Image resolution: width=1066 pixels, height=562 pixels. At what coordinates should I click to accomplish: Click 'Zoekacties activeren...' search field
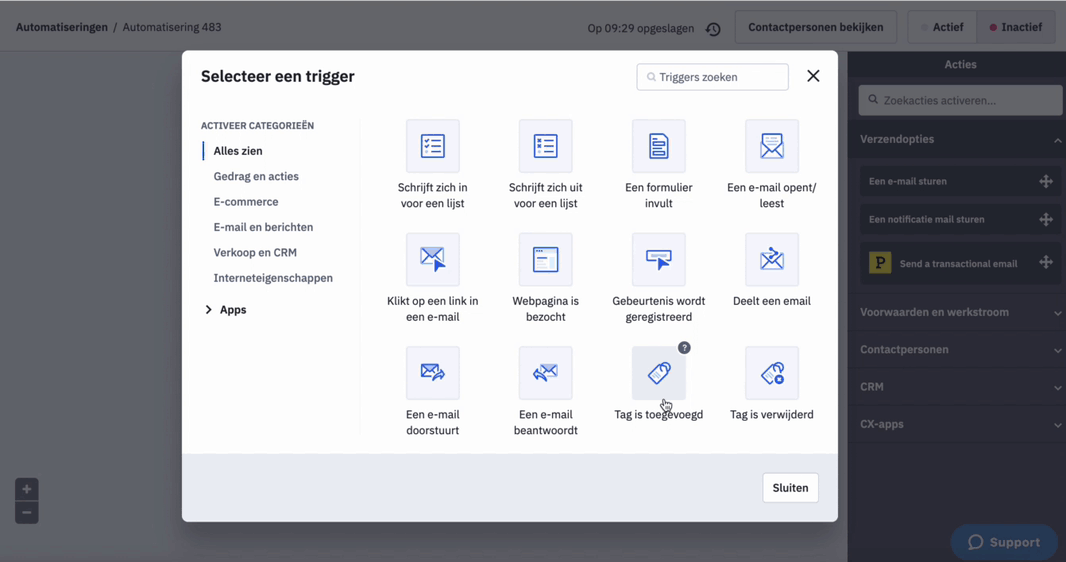point(961,101)
